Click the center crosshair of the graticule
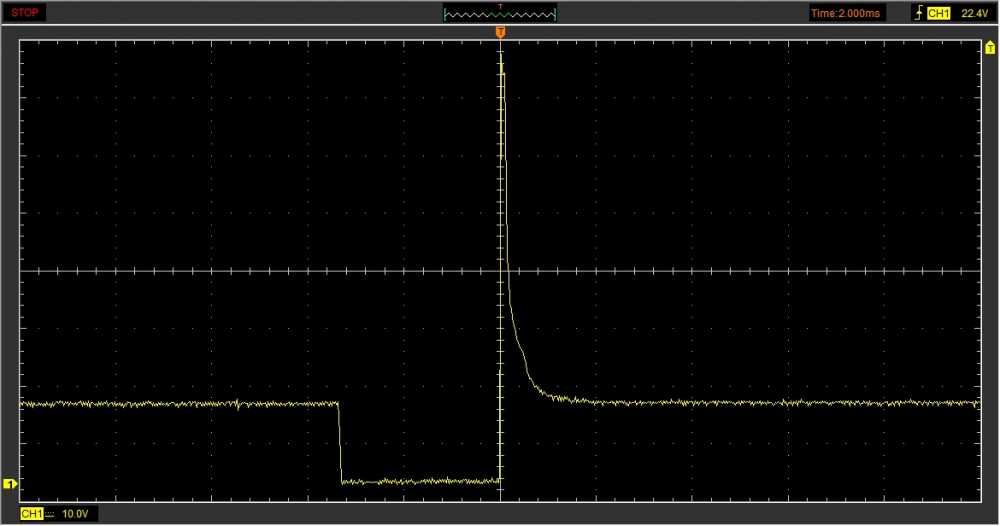 [x=500, y=271]
